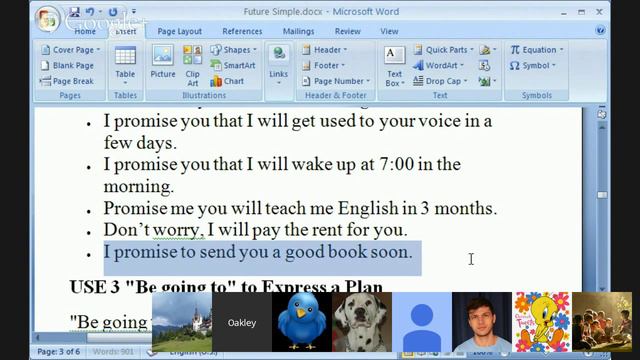Insert a Picture from file
Screen dimensions: 640x360
[163, 61]
